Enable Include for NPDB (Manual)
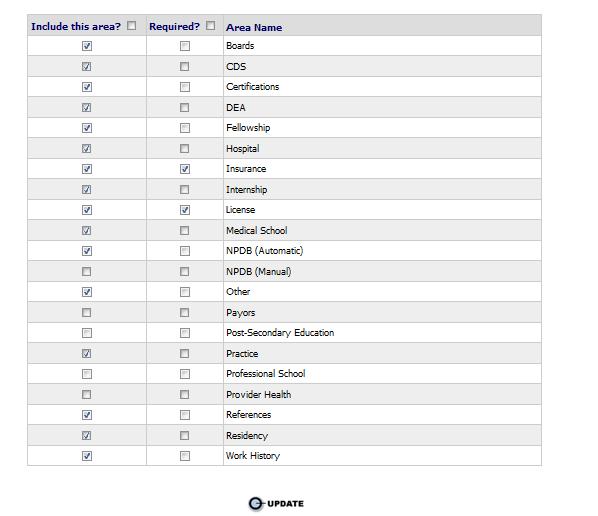 click(x=87, y=272)
